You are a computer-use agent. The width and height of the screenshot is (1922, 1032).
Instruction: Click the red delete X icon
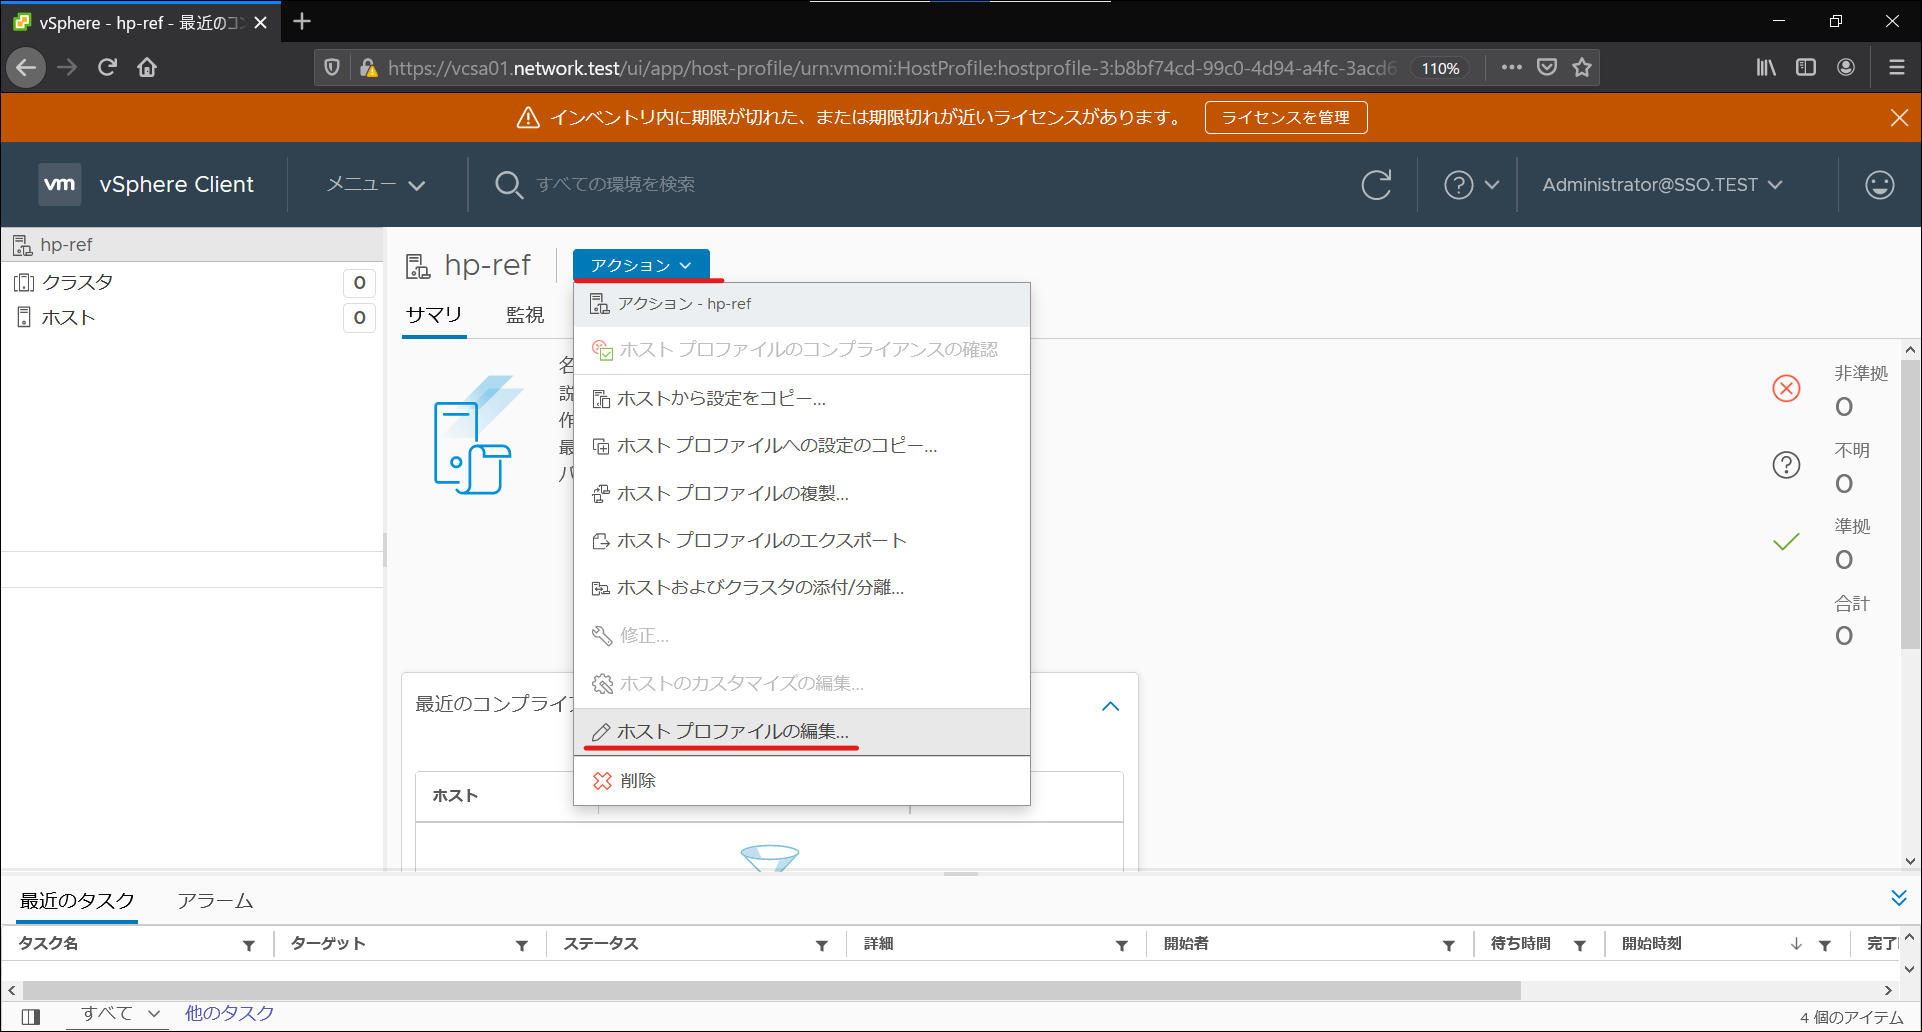(x=602, y=780)
